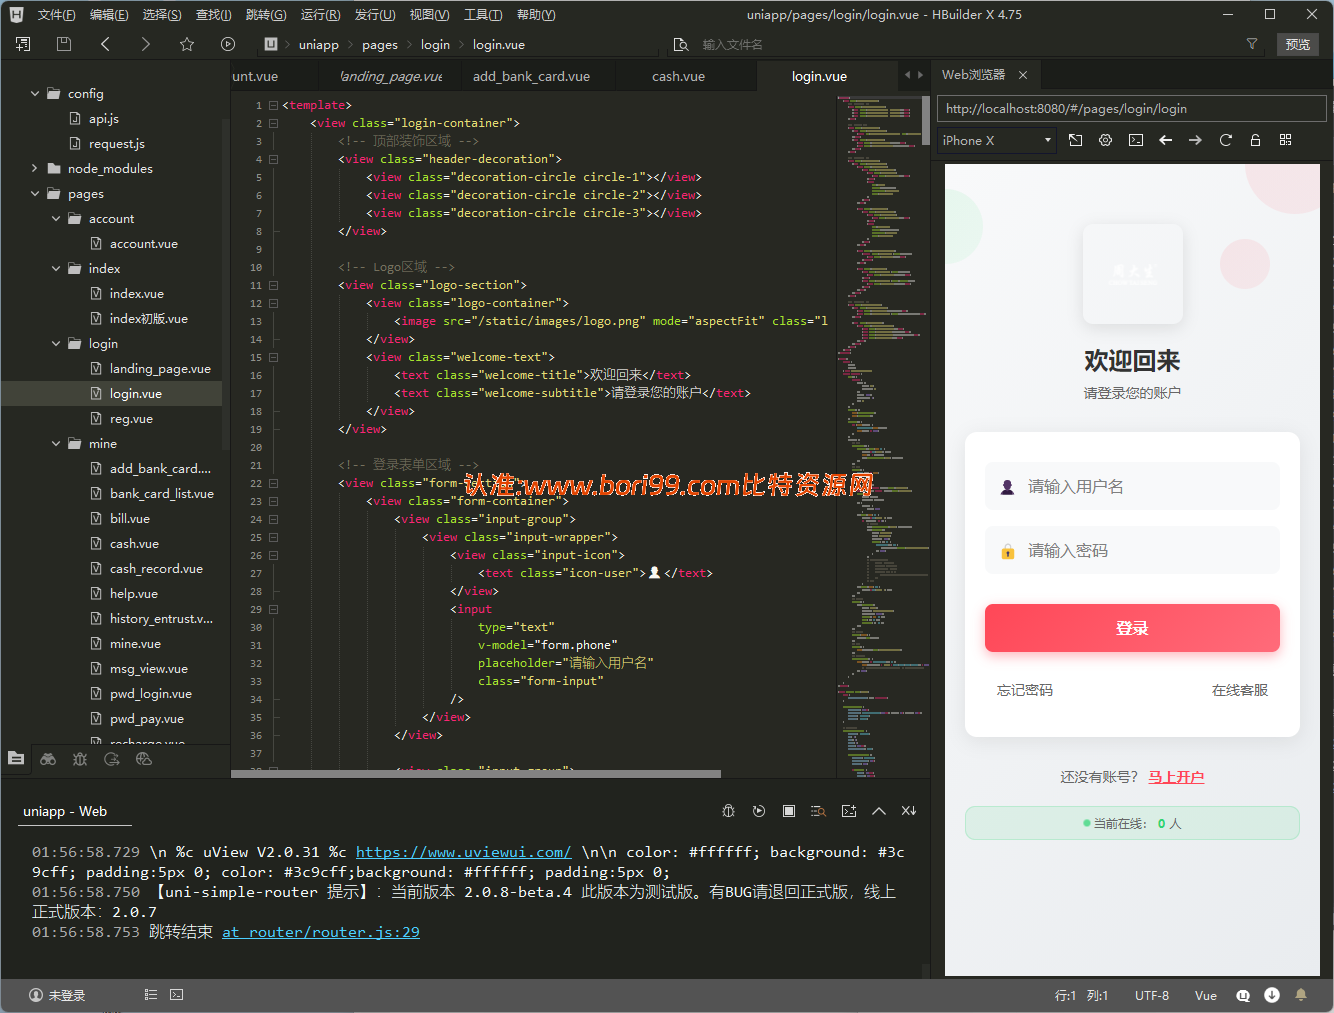Collapse the pages folder
This screenshot has height=1013, width=1334.
pyautogui.click(x=35, y=193)
